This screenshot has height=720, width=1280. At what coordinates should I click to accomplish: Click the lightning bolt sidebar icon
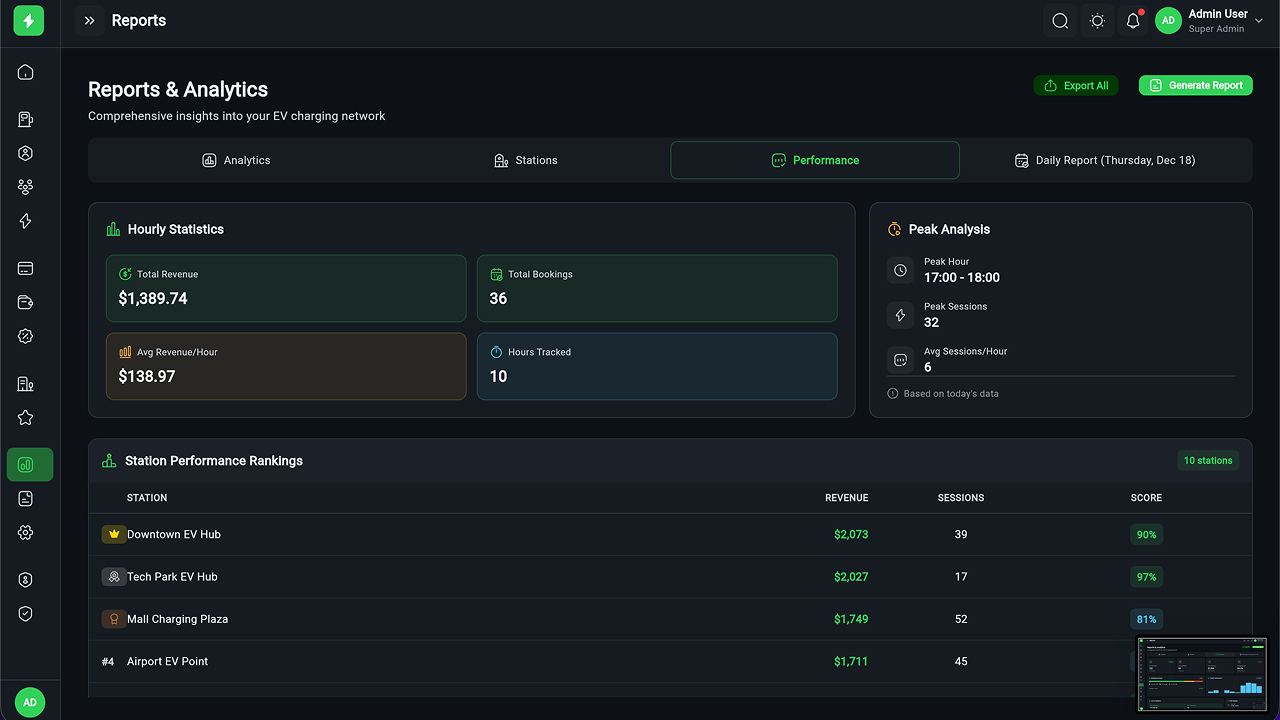coord(26,221)
